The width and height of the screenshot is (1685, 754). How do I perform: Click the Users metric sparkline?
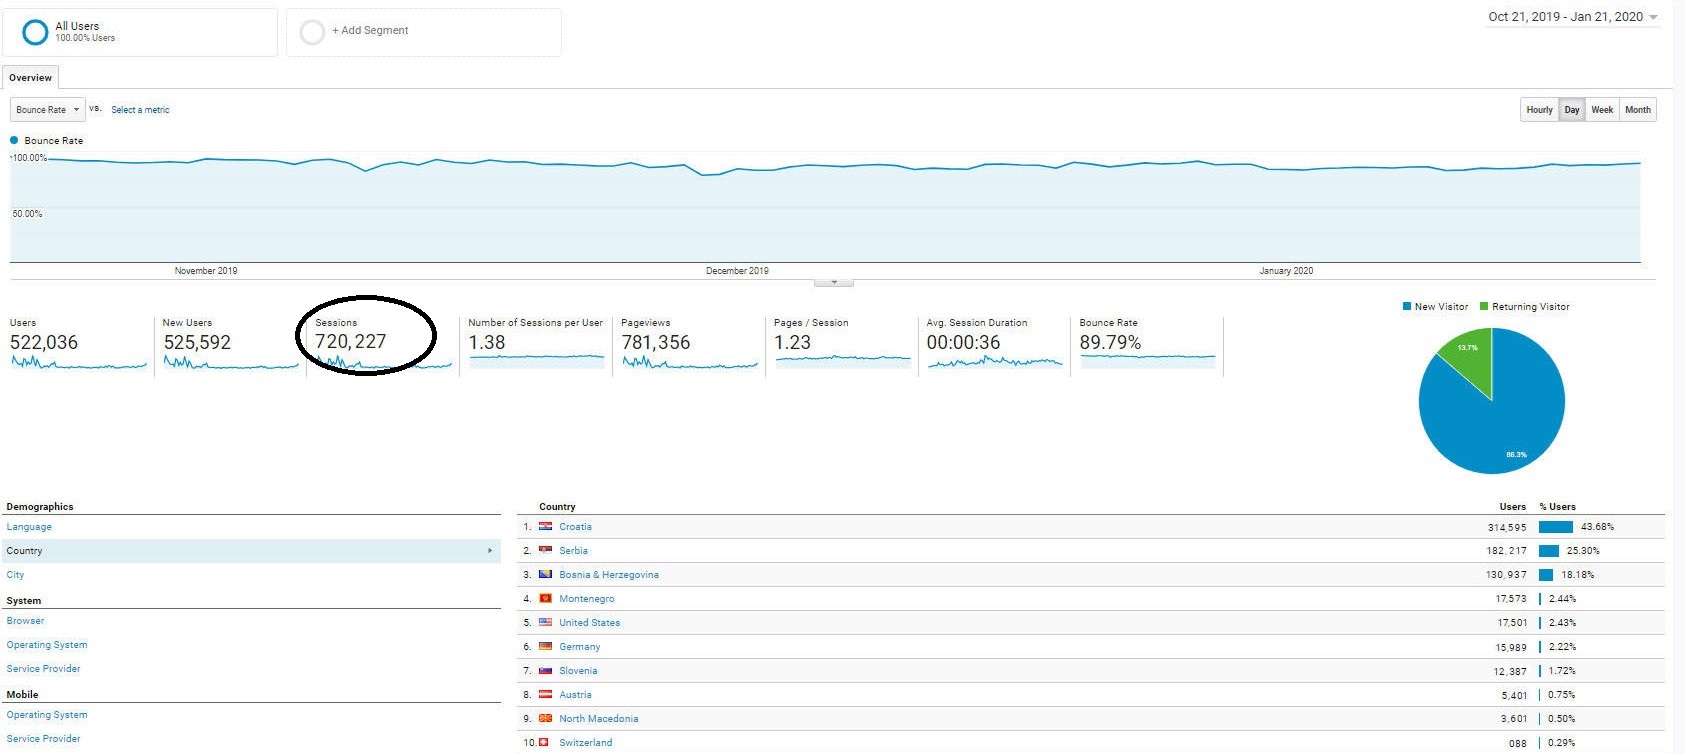pyautogui.click(x=78, y=364)
